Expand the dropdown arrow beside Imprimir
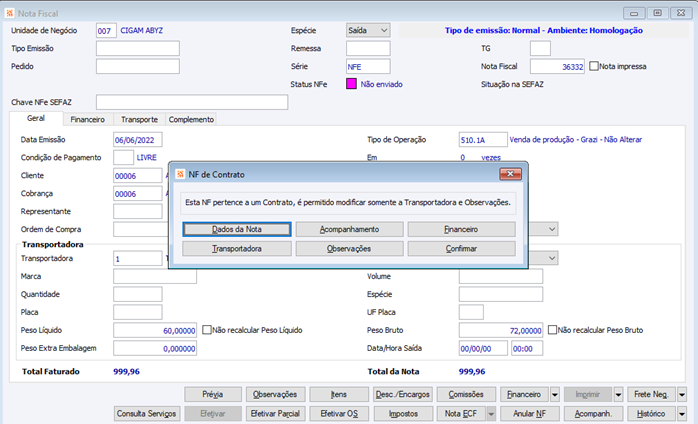The height and width of the screenshot is (424, 698). (618, 394)
